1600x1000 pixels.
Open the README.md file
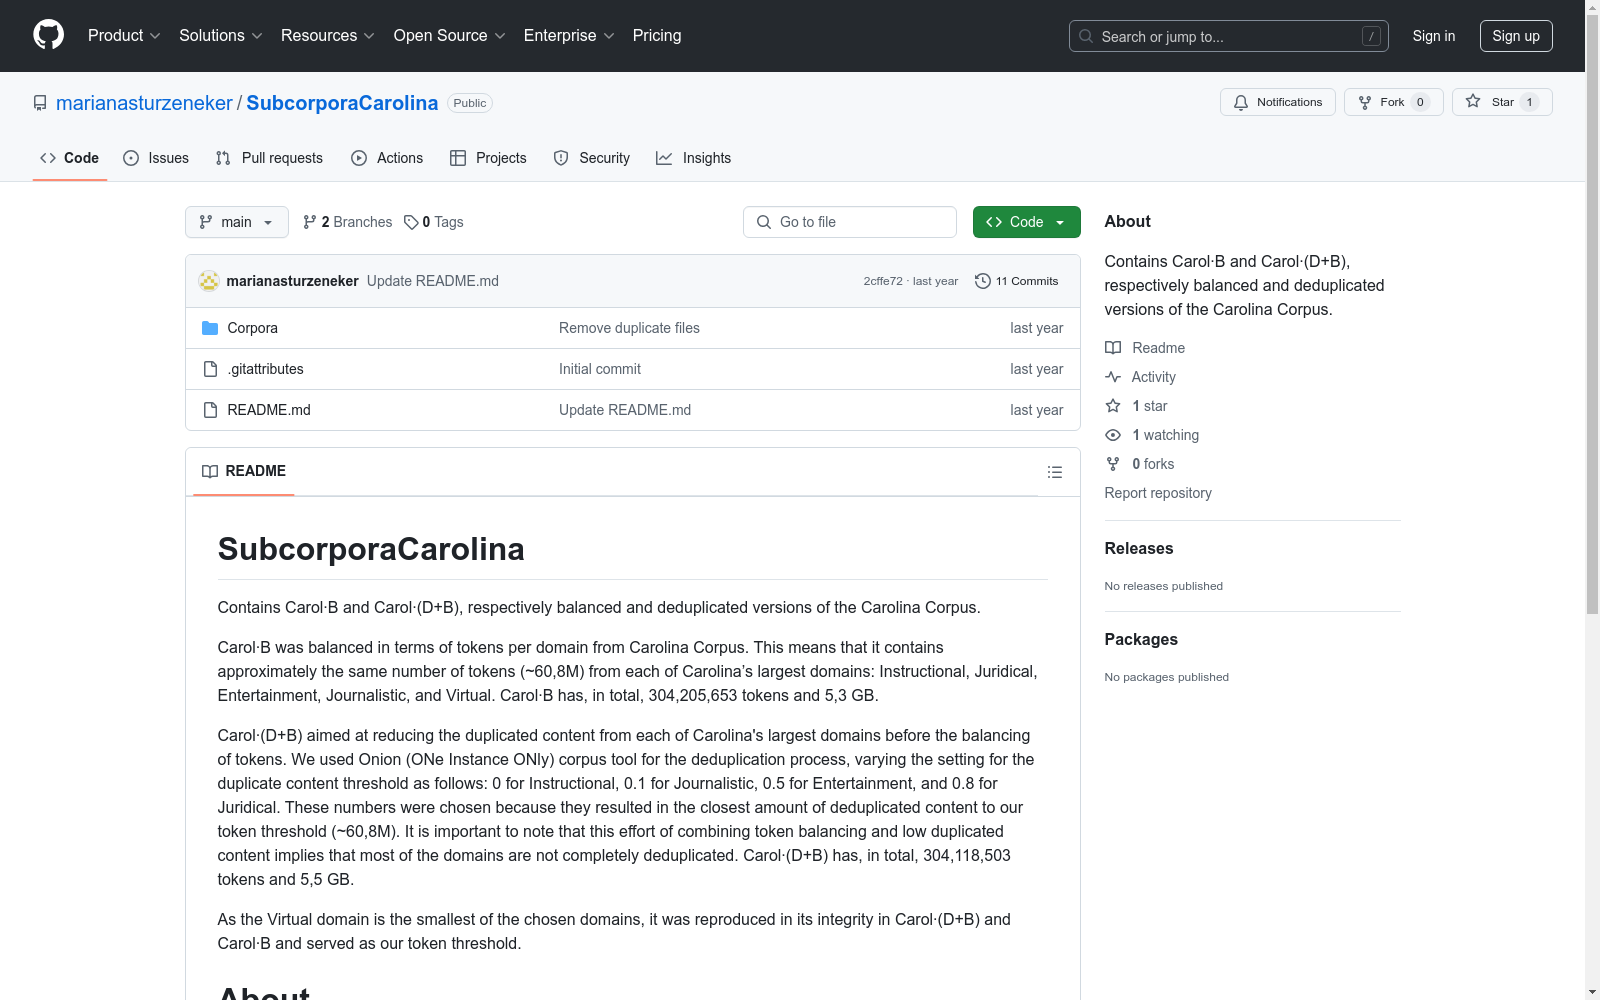268,410
